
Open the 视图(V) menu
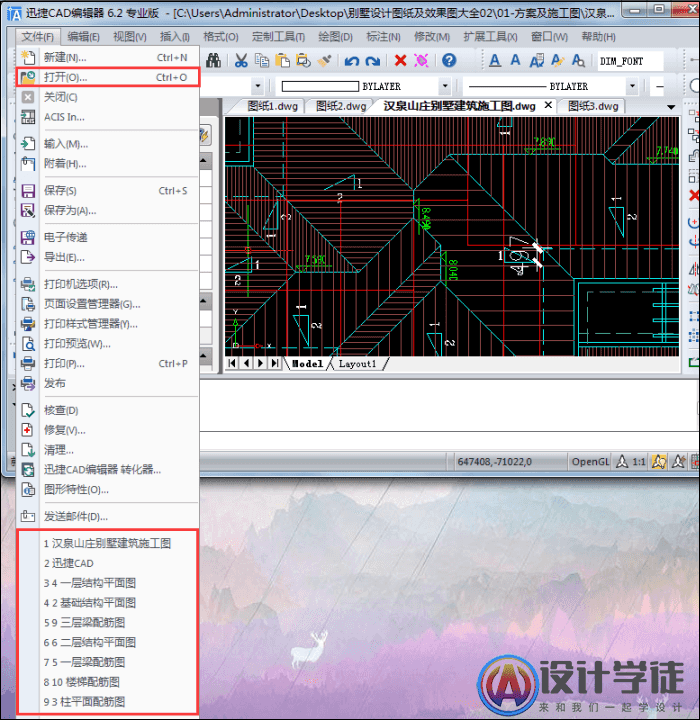[x=130, y=37]
